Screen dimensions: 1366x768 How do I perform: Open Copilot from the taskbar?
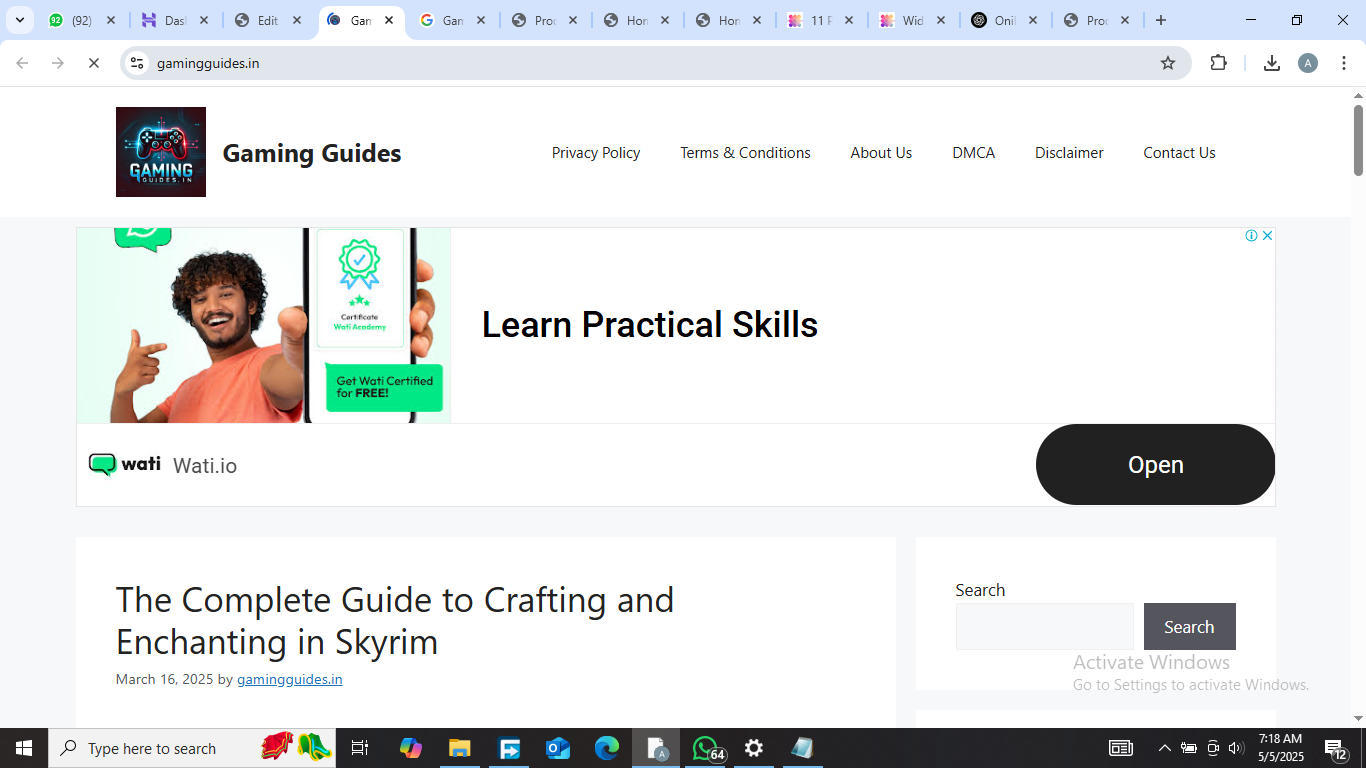410,748
